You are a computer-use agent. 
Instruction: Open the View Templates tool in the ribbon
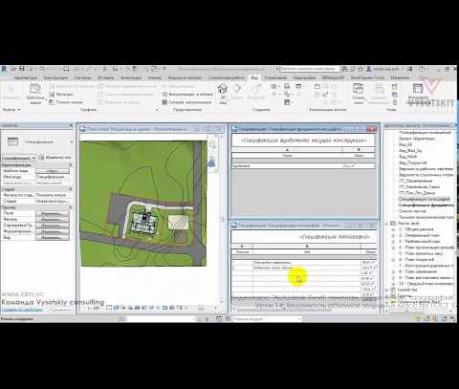35,94
